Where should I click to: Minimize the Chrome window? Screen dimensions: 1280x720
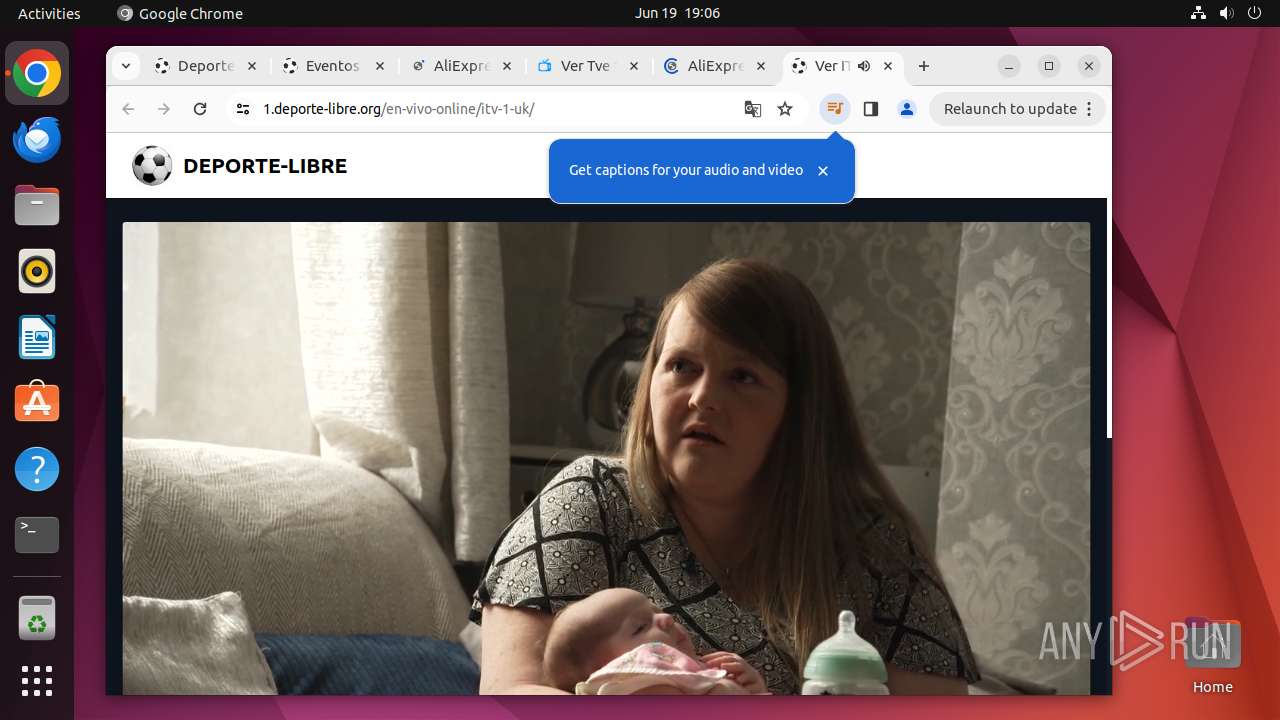click(x=1010, y=66)
